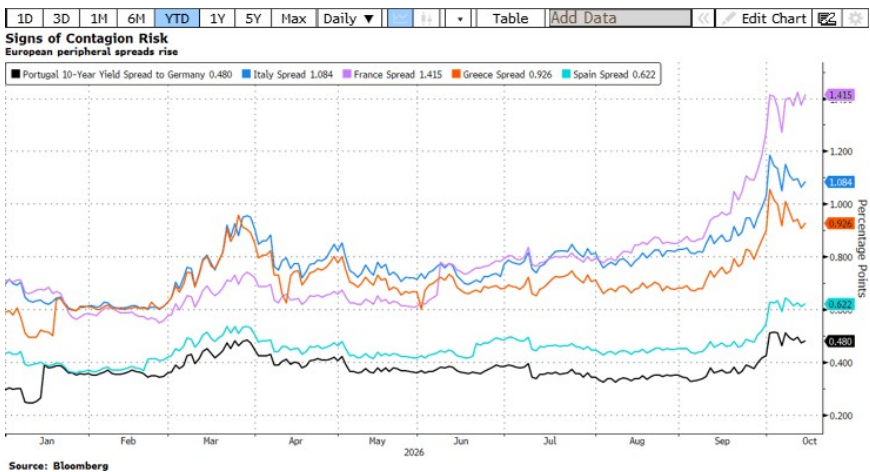Viewport: 870px width, 472px height.
Task: Click the double-chevron collapse icon
Action: 703,18
